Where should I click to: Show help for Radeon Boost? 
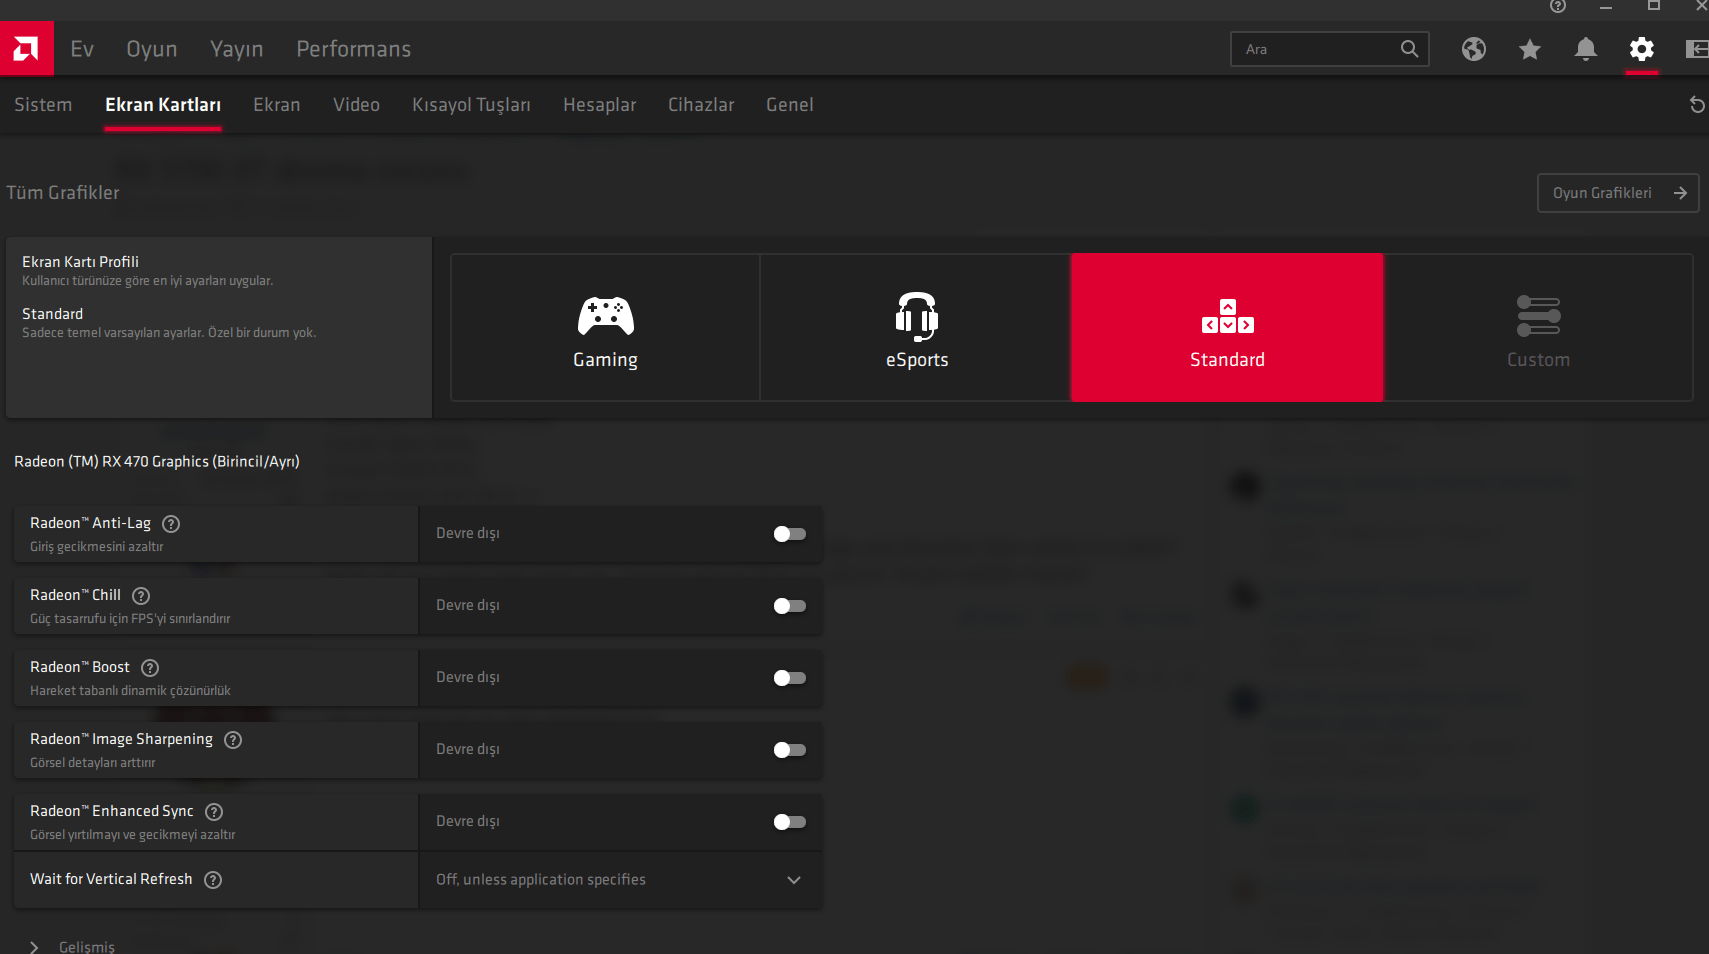click(150, 668)
